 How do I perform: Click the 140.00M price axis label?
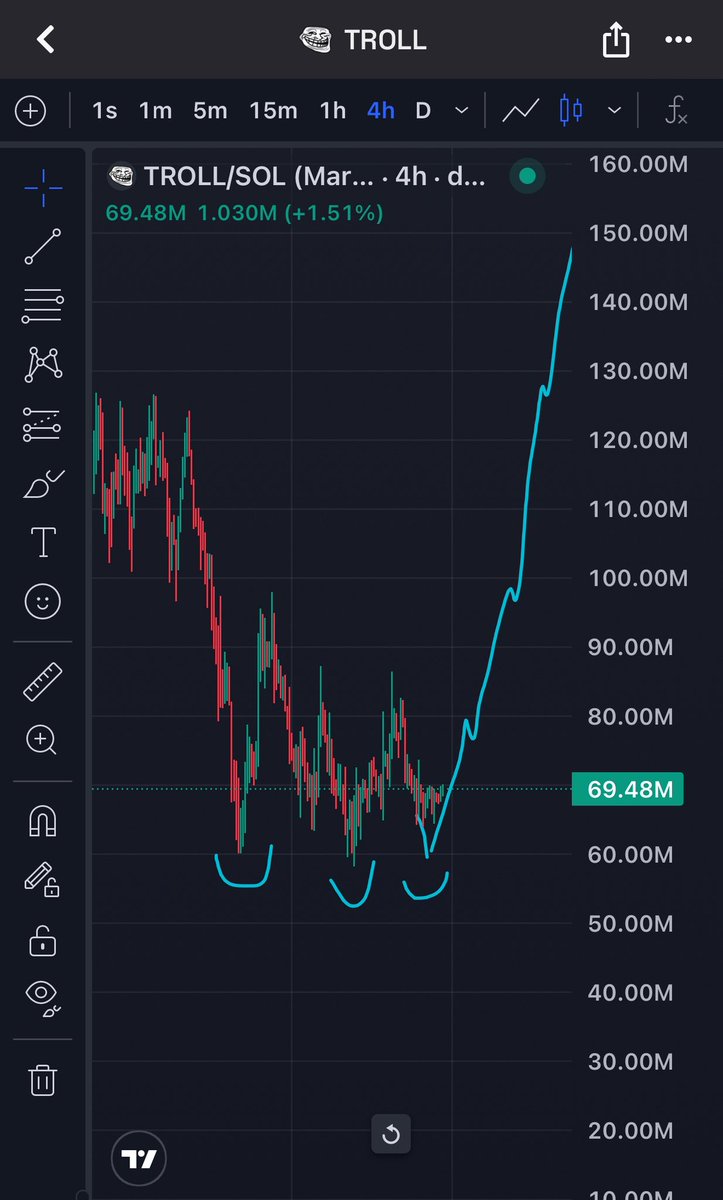[637, 301]
